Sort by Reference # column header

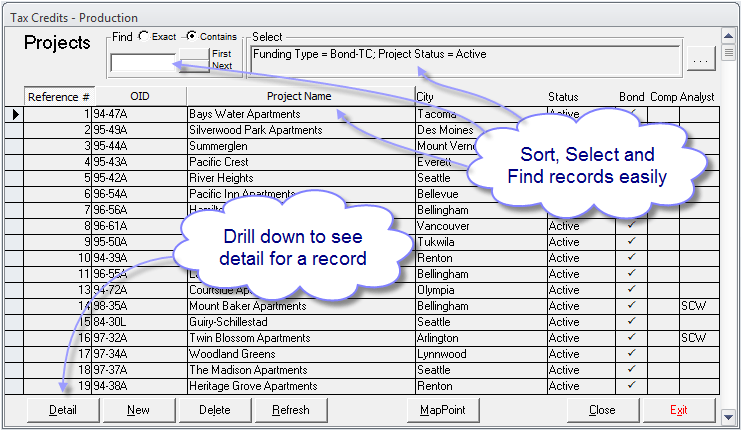click(59, 97)
